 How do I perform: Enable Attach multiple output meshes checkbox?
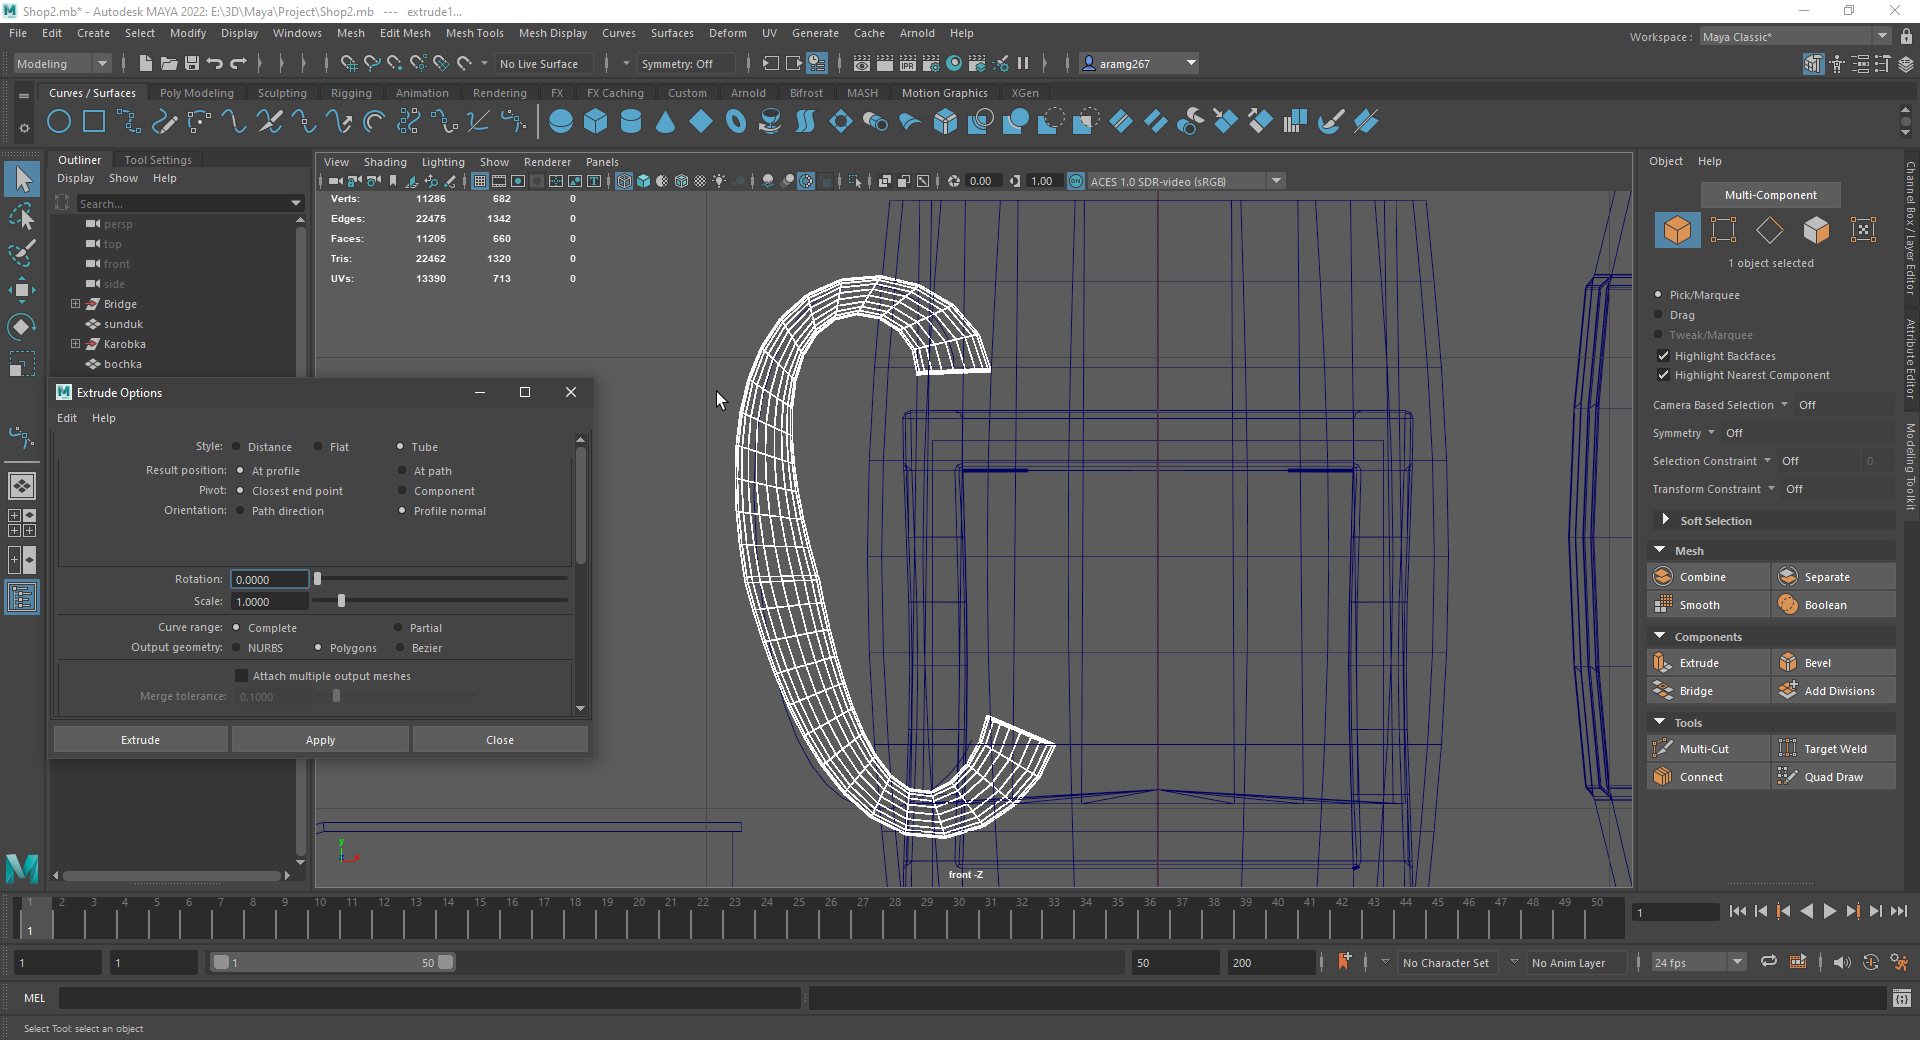[x=241, y=676]
